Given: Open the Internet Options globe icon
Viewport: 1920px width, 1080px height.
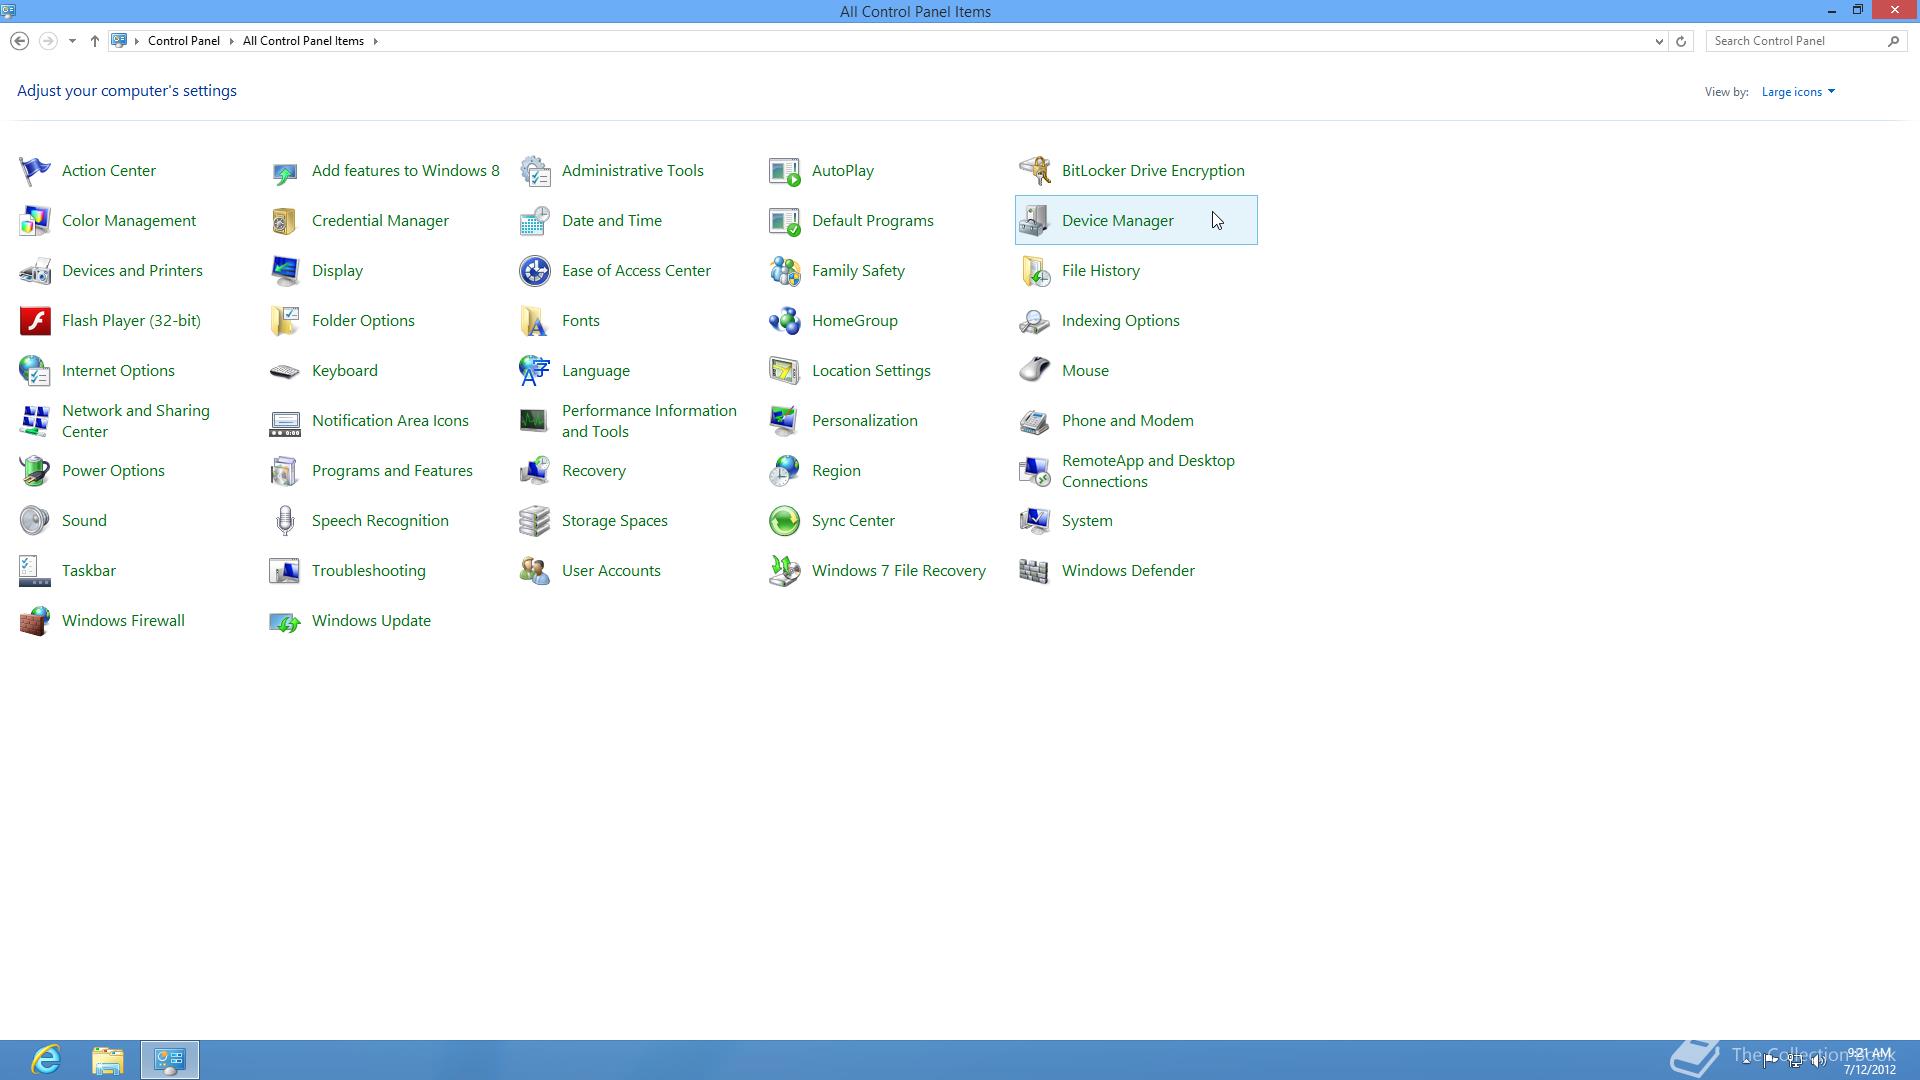Looking at the screenshot, I should point(35,371).
